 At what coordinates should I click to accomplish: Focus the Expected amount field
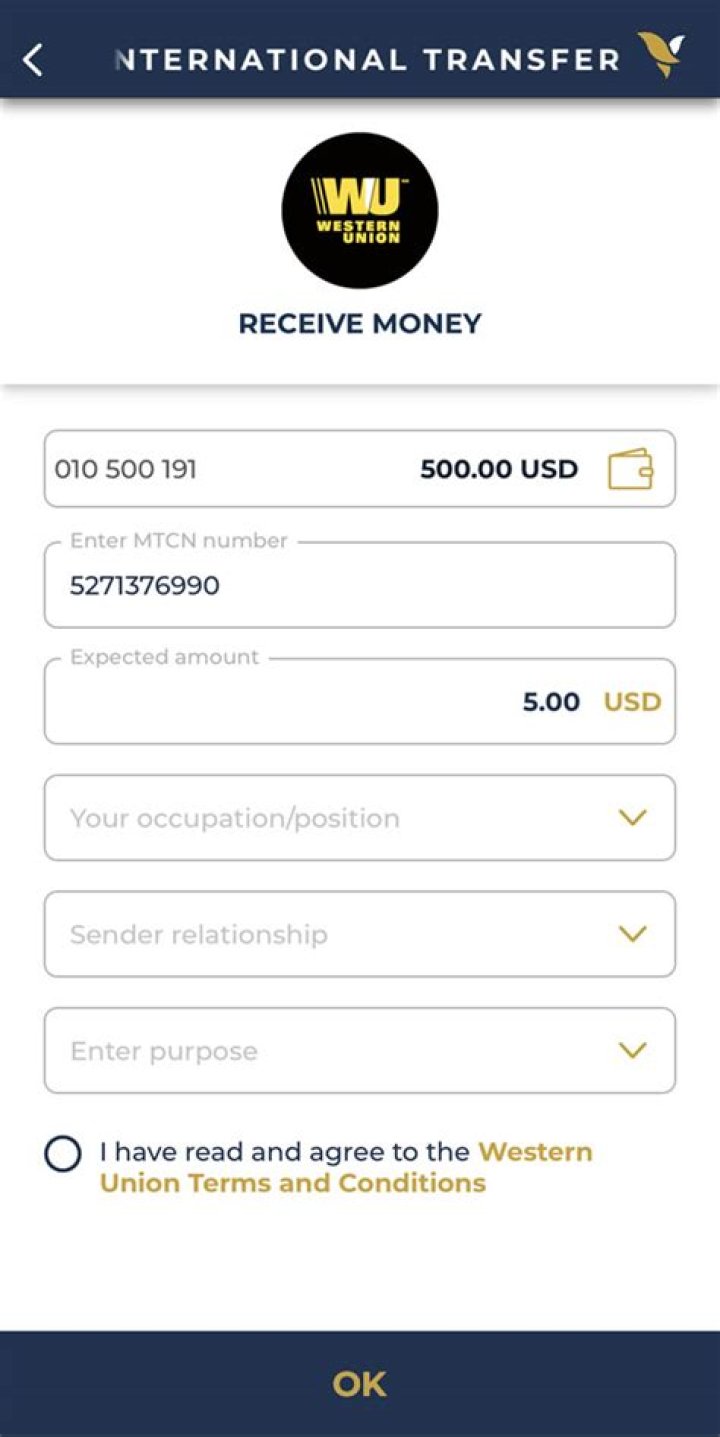click(360, 701)
